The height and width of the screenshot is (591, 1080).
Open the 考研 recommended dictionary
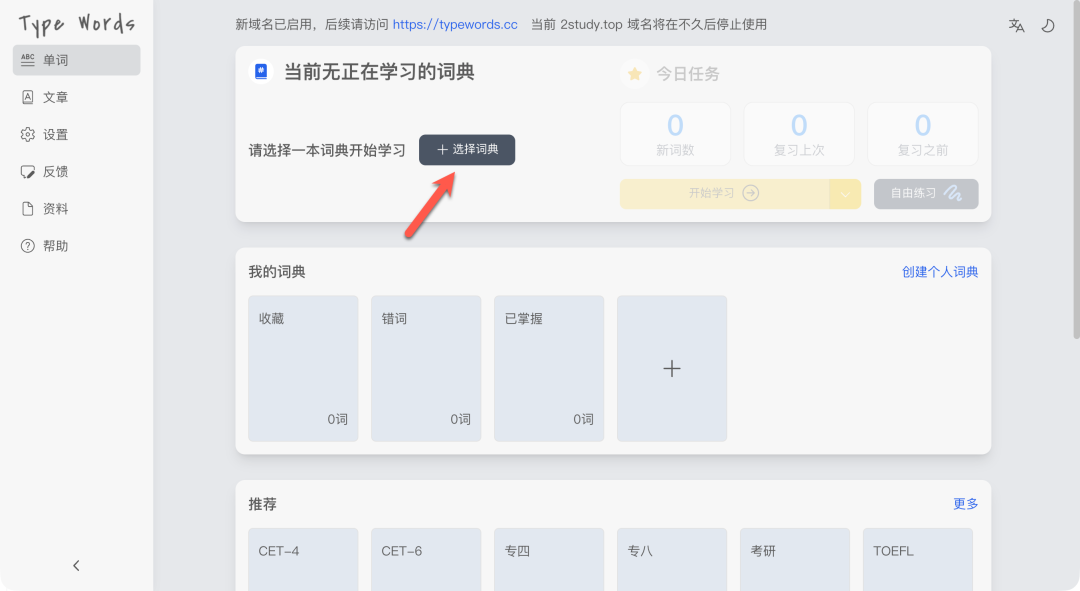[x=795, y=559]
